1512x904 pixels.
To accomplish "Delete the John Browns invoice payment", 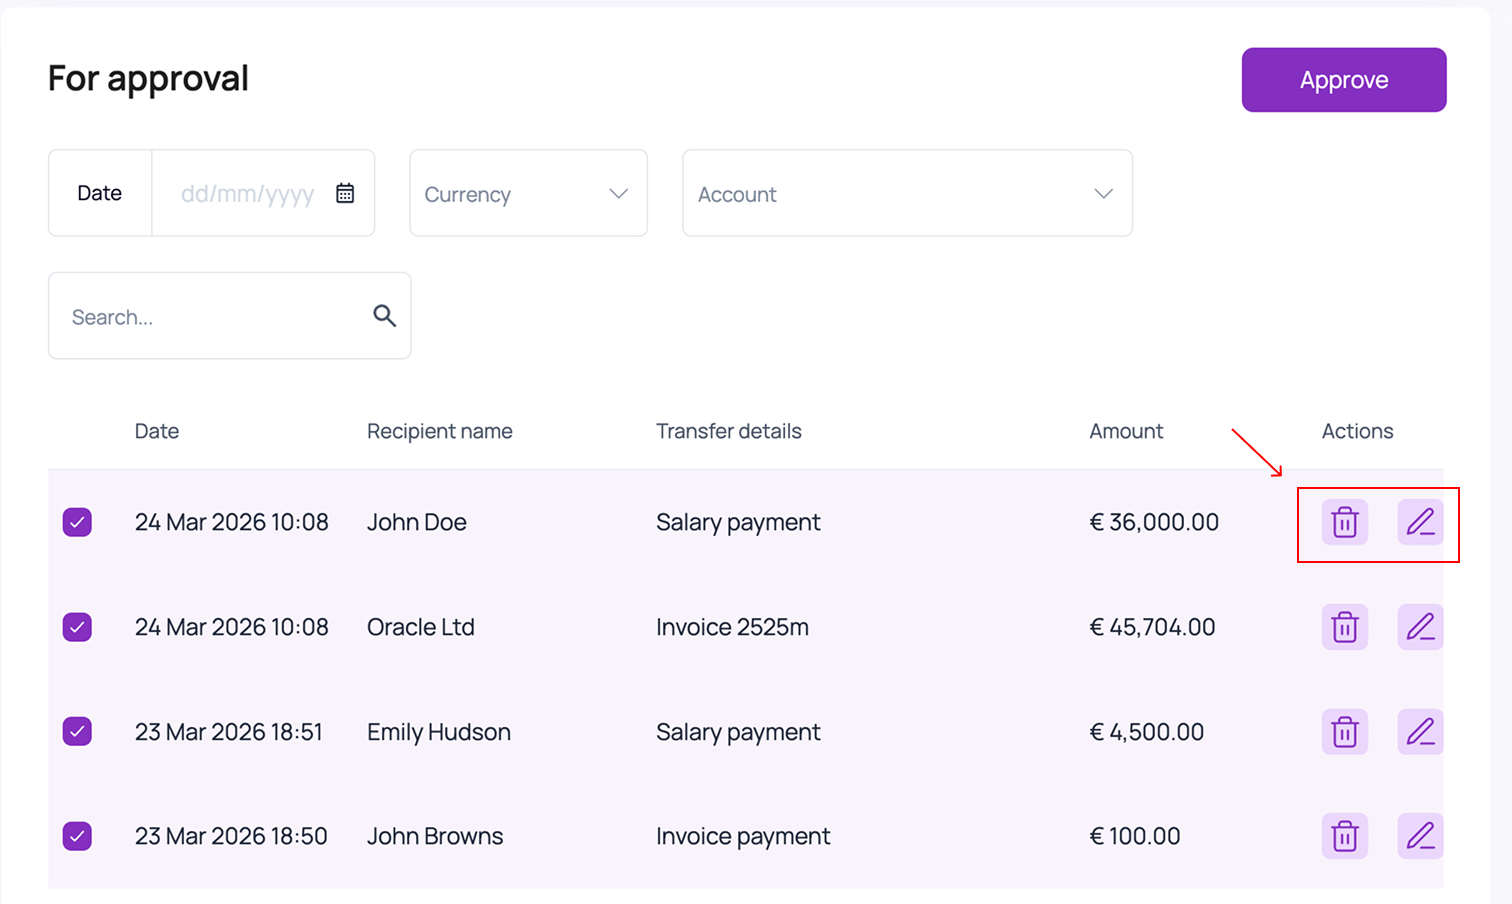I will click(x=1344, y=836).
